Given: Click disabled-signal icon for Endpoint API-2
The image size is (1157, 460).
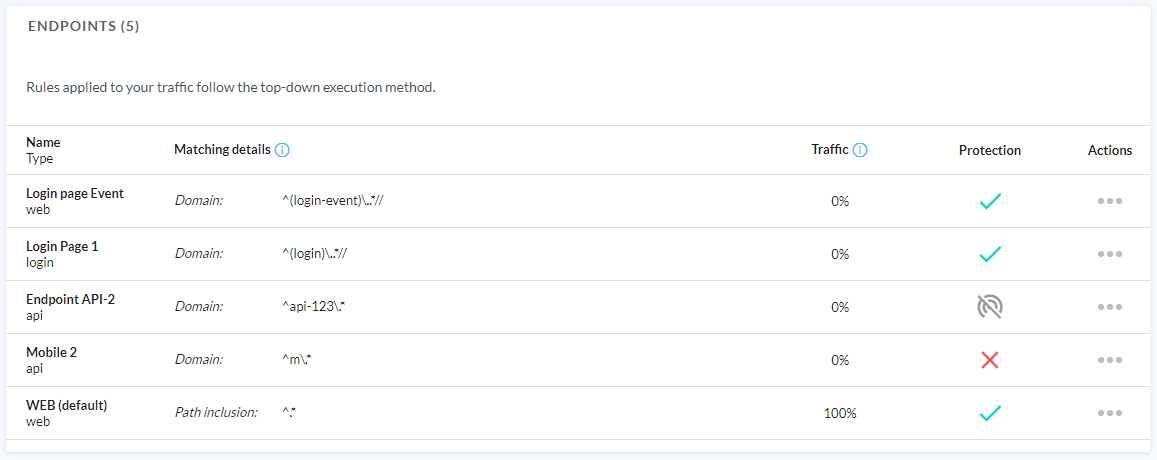Looking at the screenshot, I should (990, 307).
